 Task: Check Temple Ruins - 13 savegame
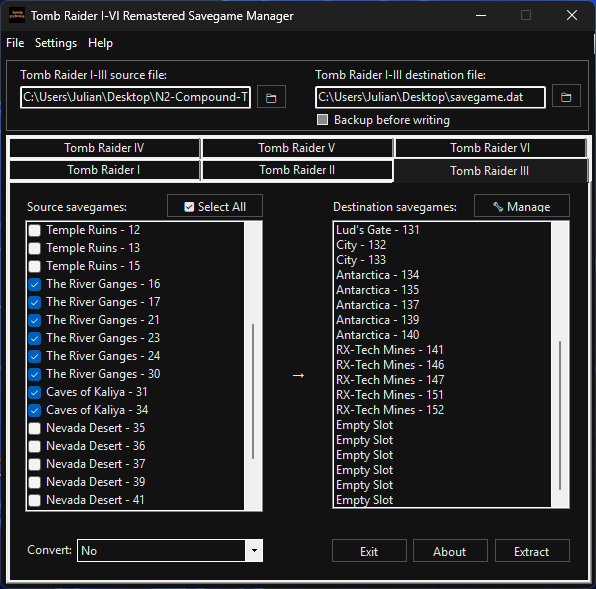click(35, 248)
